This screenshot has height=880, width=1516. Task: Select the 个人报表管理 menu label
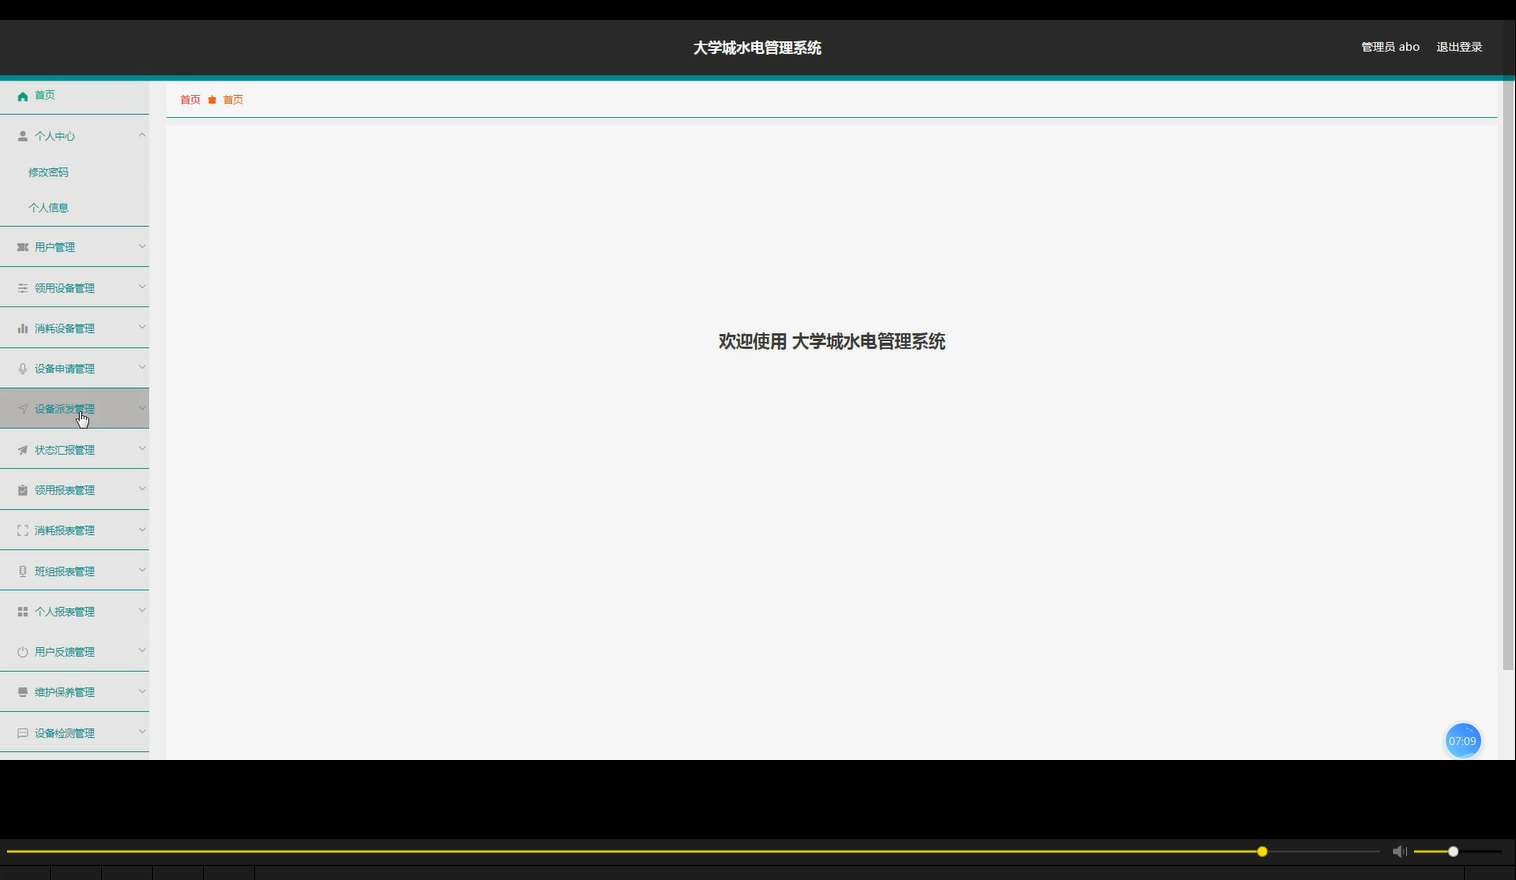[x=65, y=612]
